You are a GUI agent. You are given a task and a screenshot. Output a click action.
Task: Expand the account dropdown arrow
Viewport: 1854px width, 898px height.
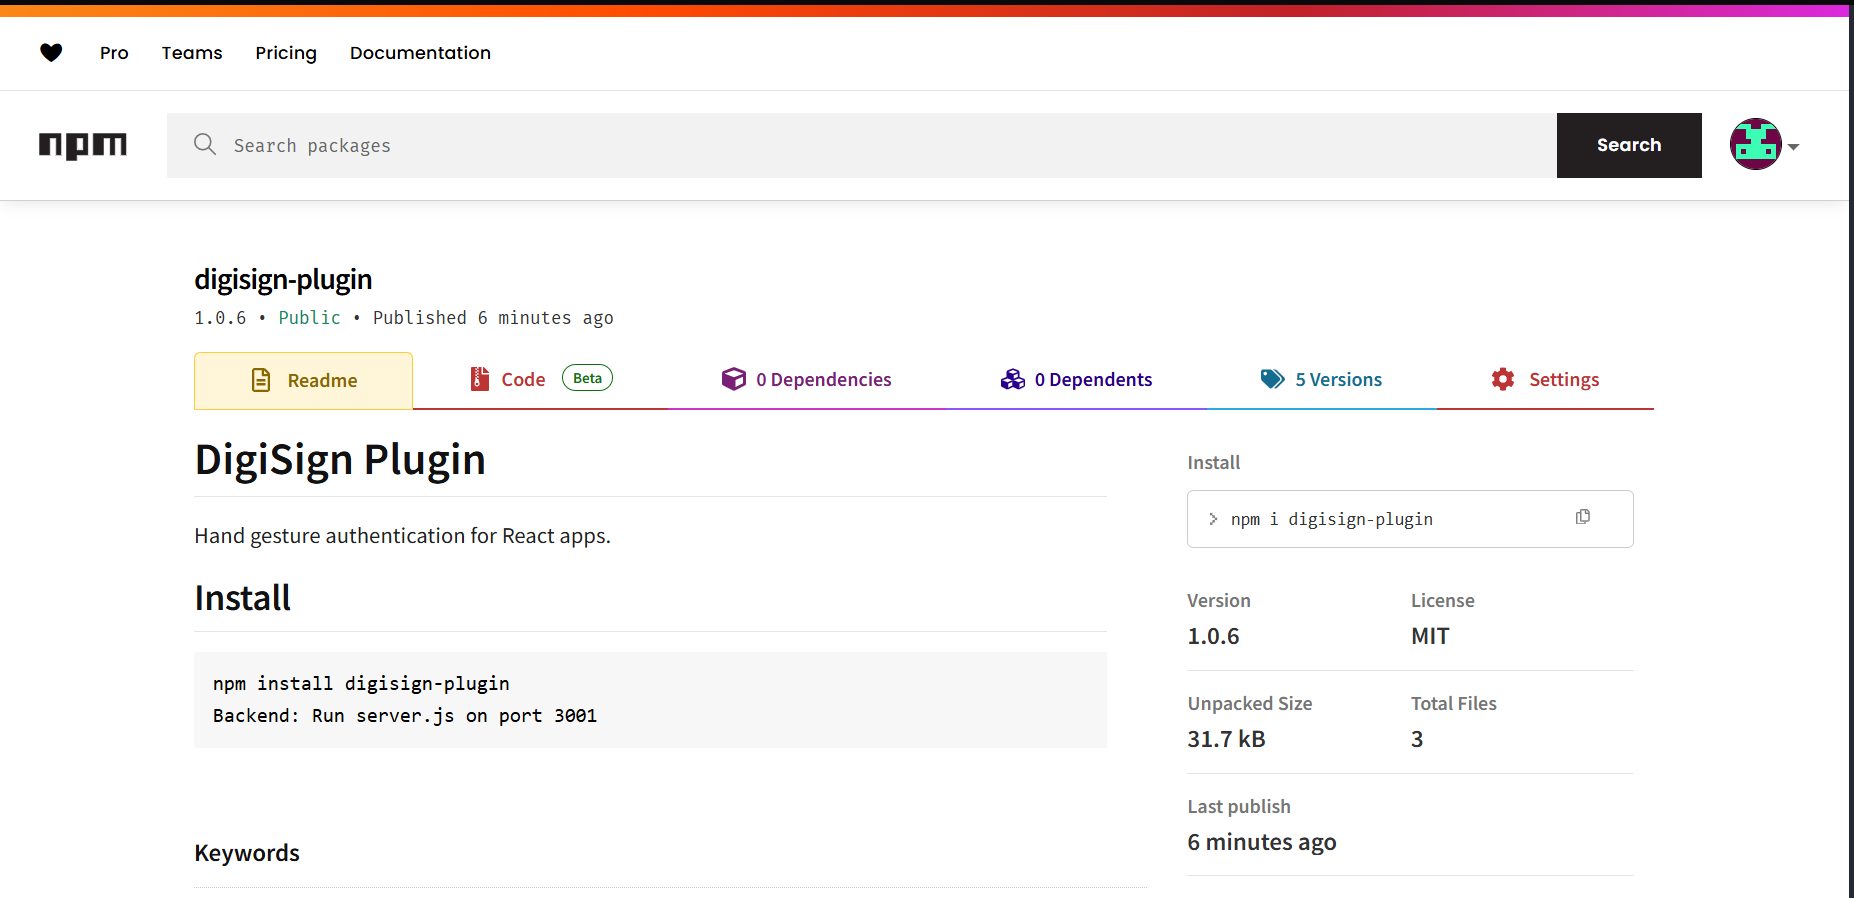(1794, 147)
